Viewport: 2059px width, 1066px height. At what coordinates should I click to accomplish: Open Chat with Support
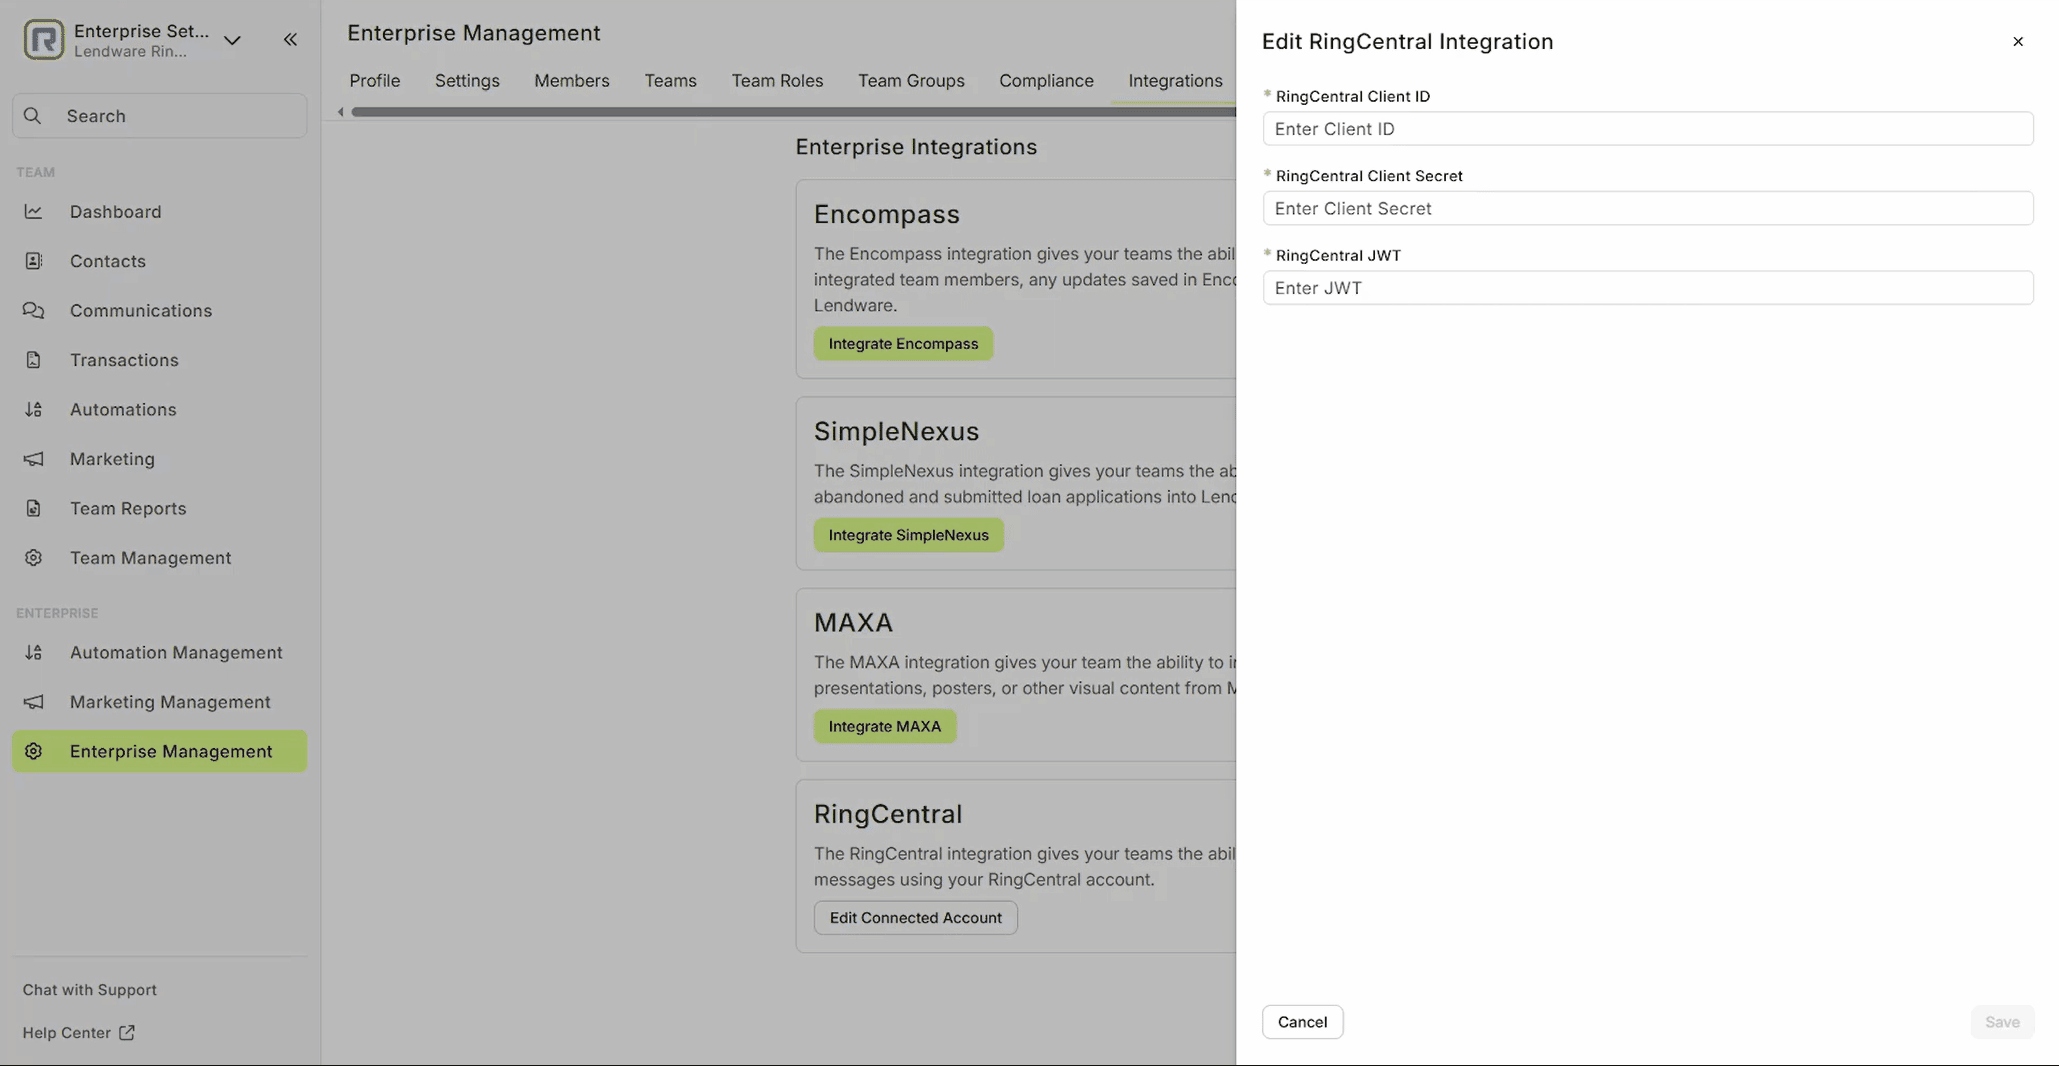[x=90, y=990]
